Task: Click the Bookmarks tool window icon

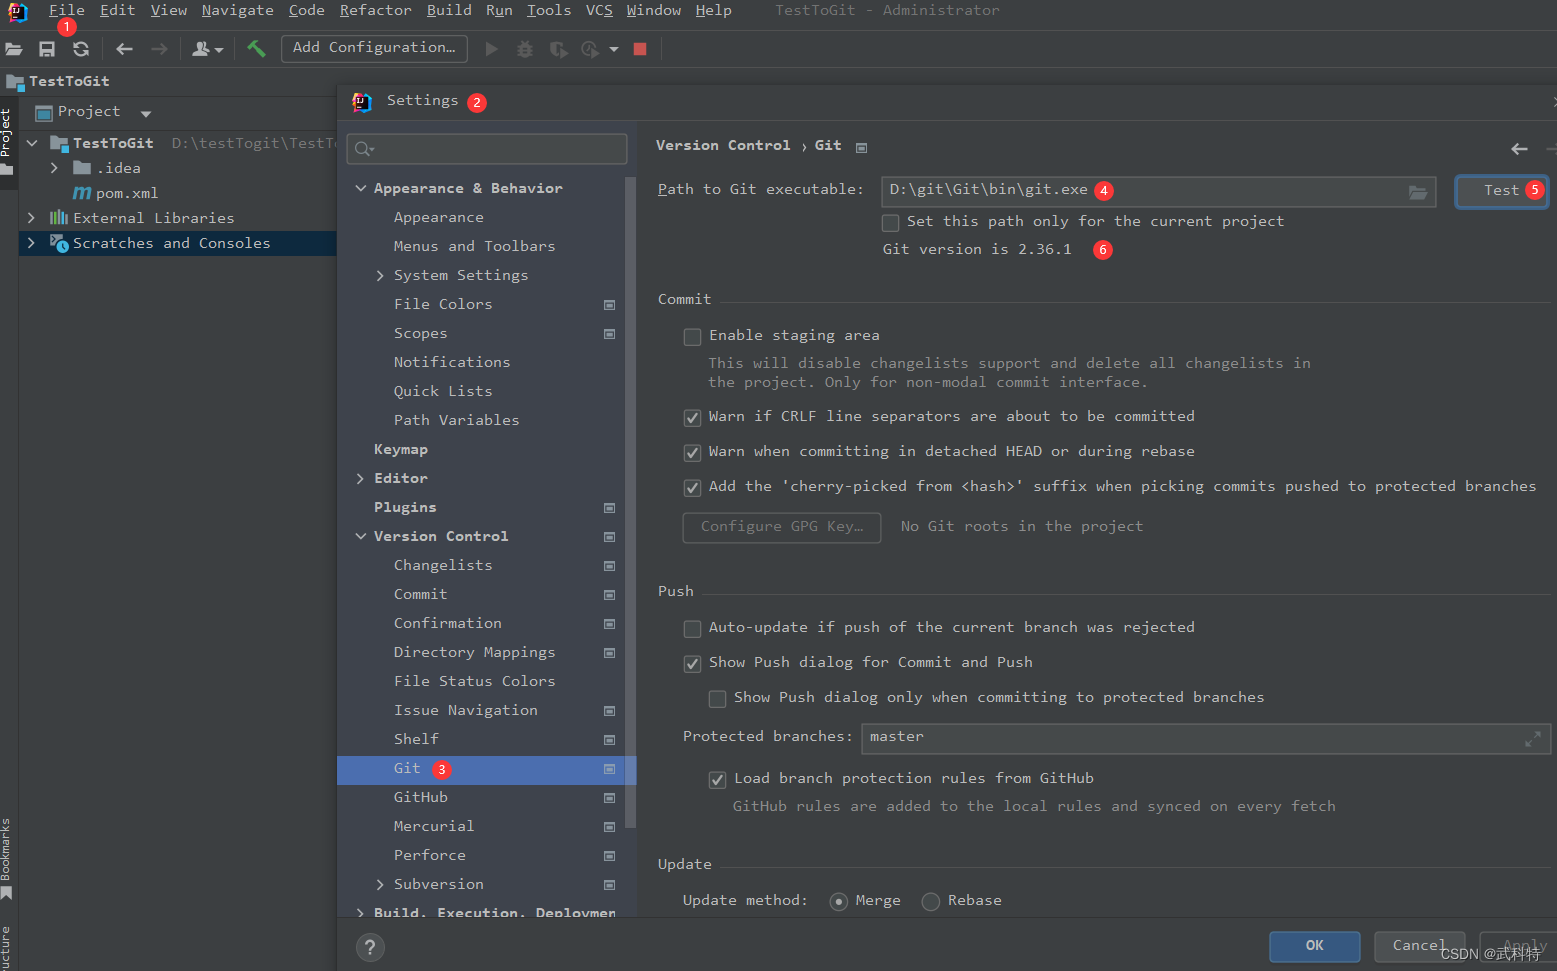Action: [x=6, y=892]
